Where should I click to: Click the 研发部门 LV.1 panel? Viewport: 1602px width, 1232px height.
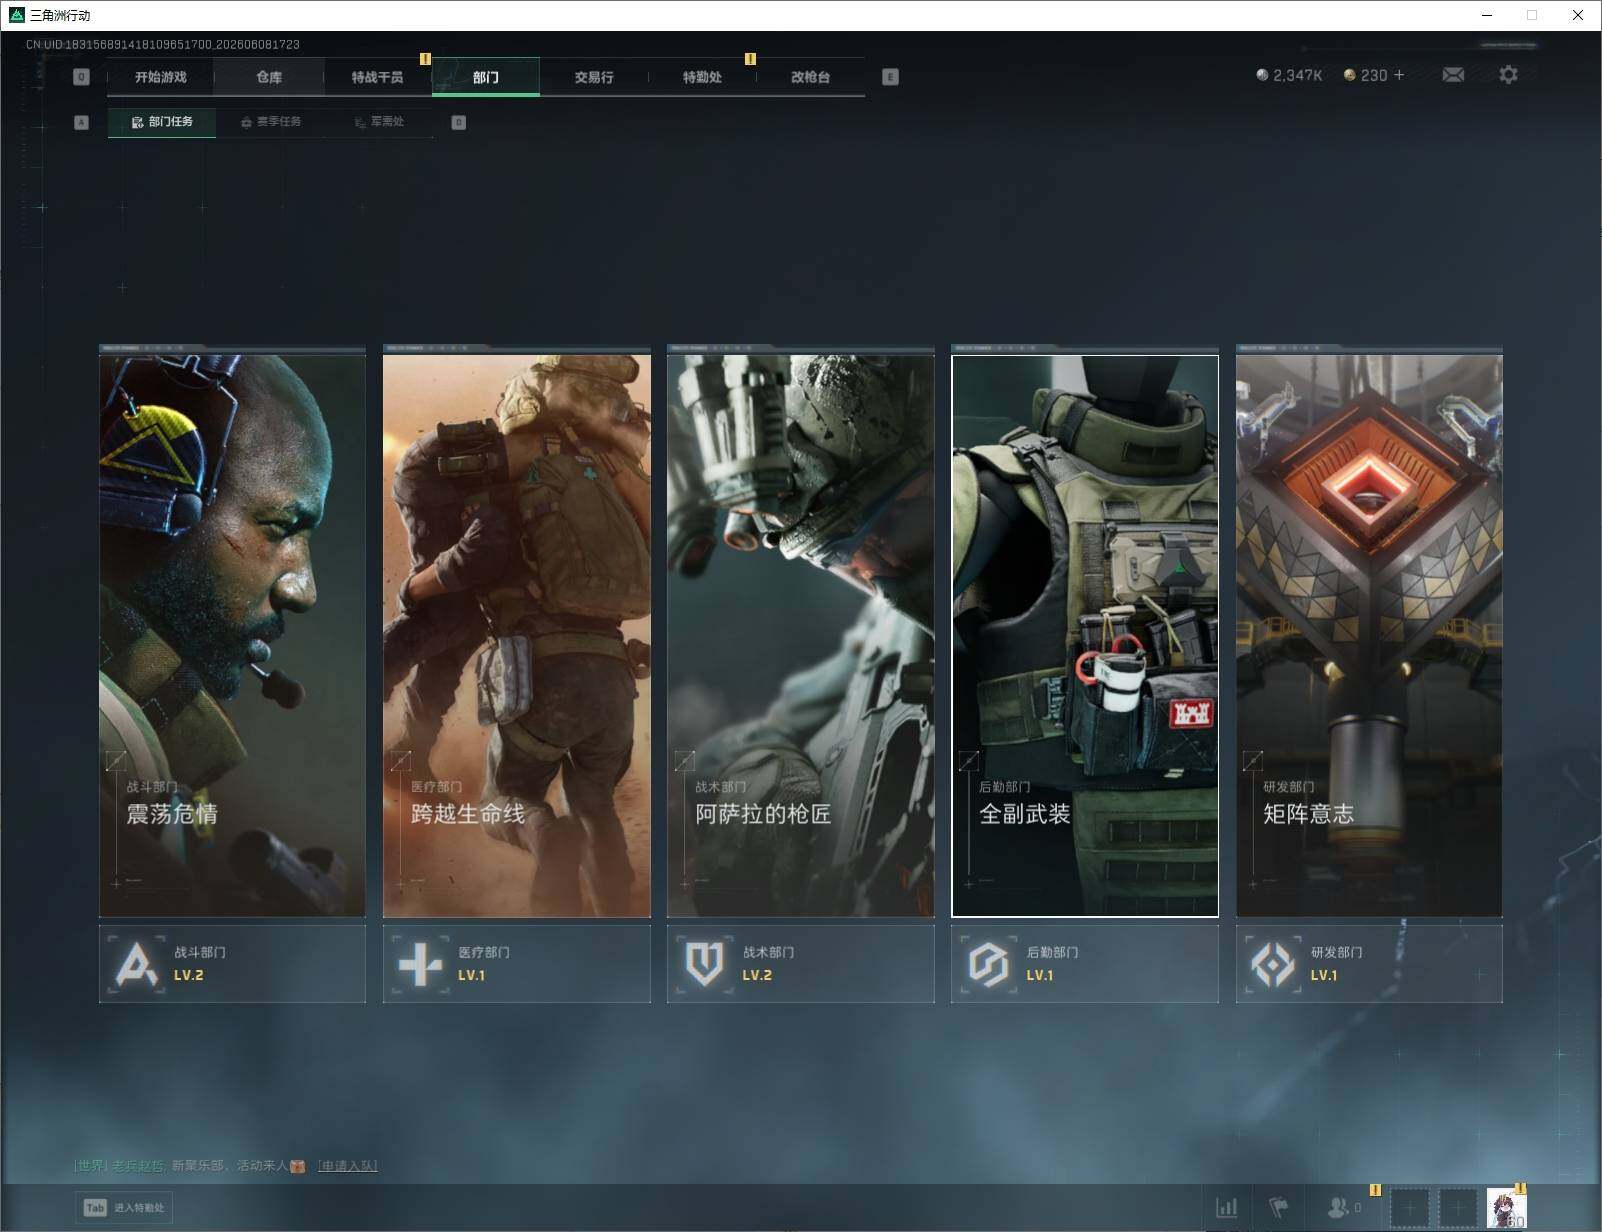[x=1369, y=964]
